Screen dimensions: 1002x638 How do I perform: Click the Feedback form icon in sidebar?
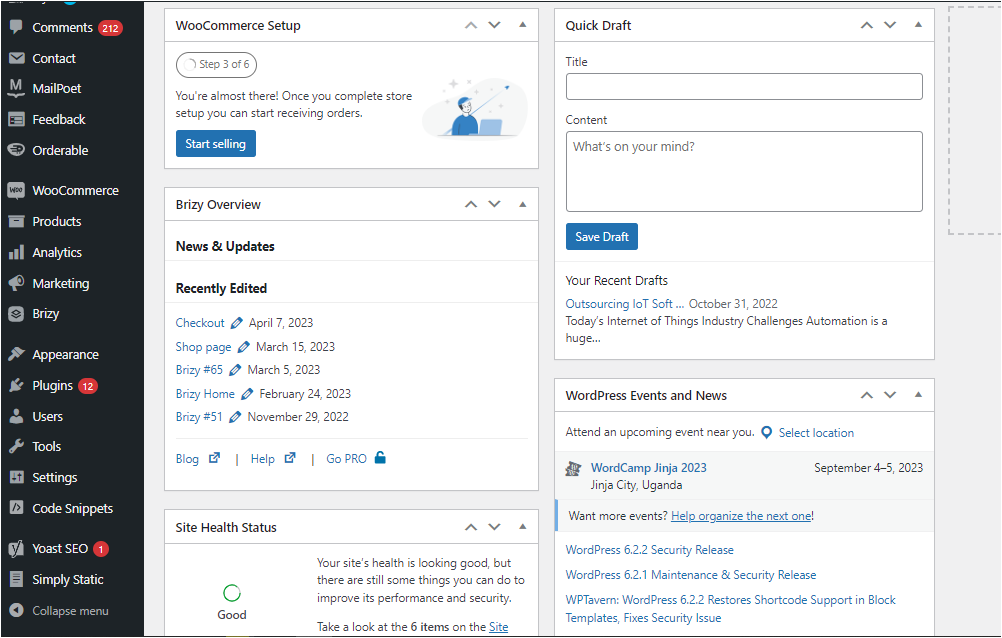[16, 120]
